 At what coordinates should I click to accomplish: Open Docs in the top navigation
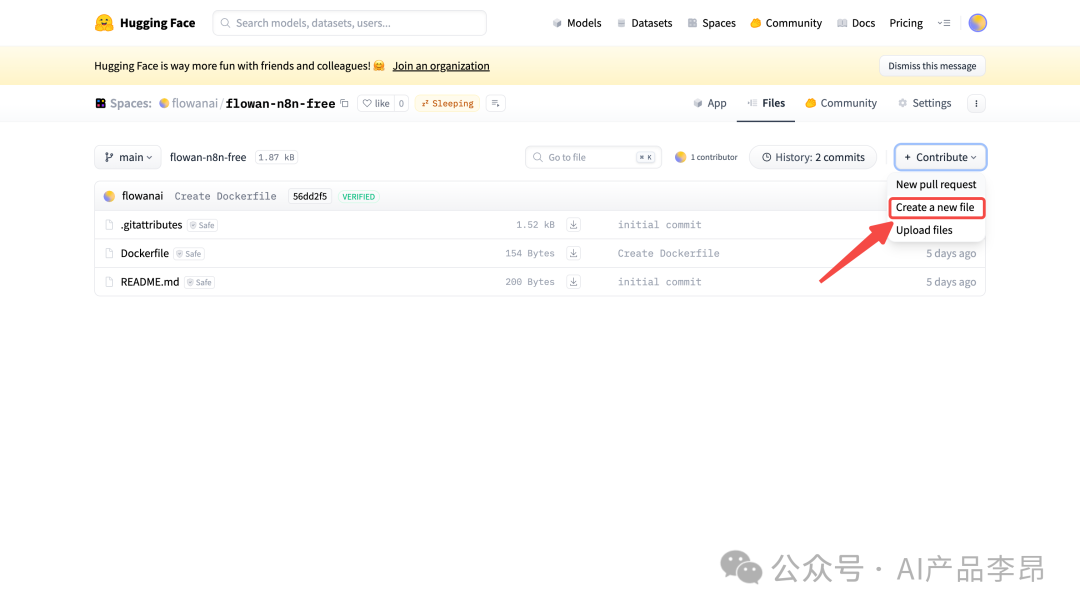pos(856,23)
